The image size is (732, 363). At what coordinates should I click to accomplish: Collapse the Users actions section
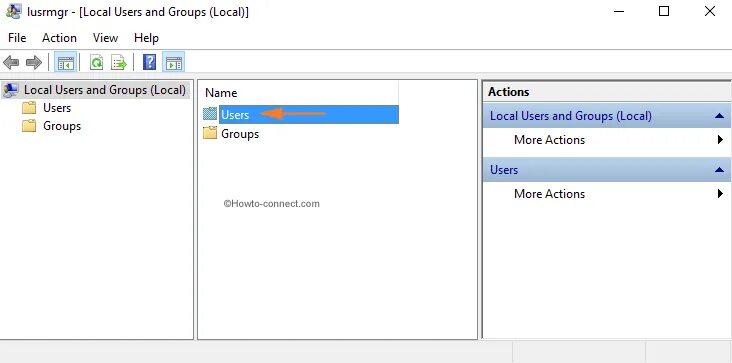point(719,170)
